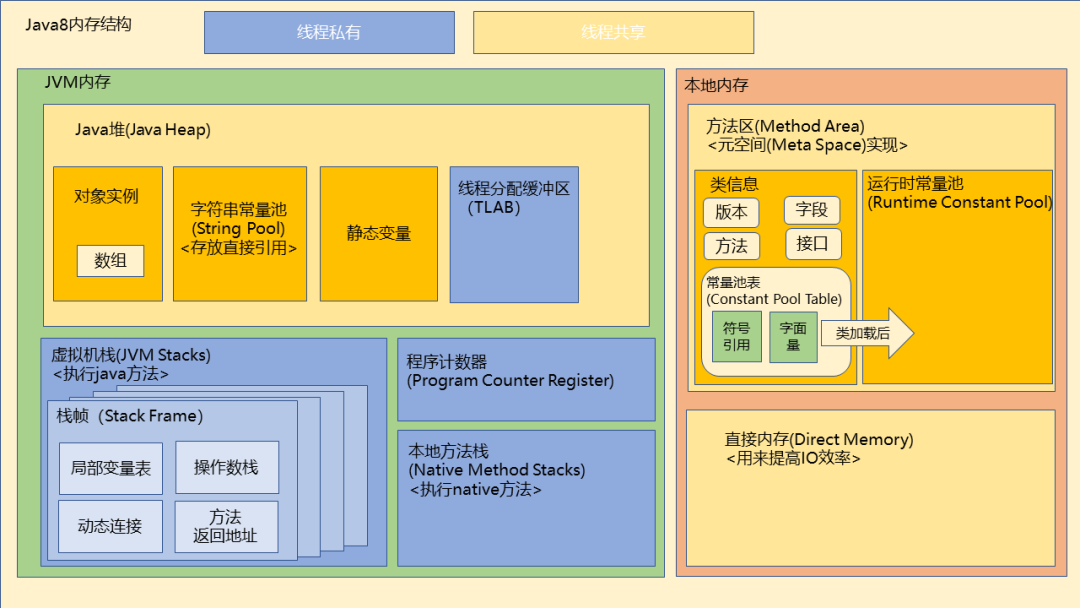Toggle the 线程私有 header
The height and width of the screenshot is (608, 1080).
point(329,31)
